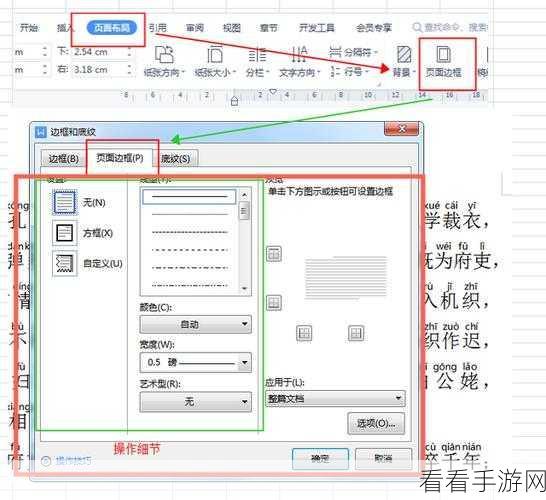
Task: Open the 背景 background tool
Action: pyautogui.click(x=404, y=62)
